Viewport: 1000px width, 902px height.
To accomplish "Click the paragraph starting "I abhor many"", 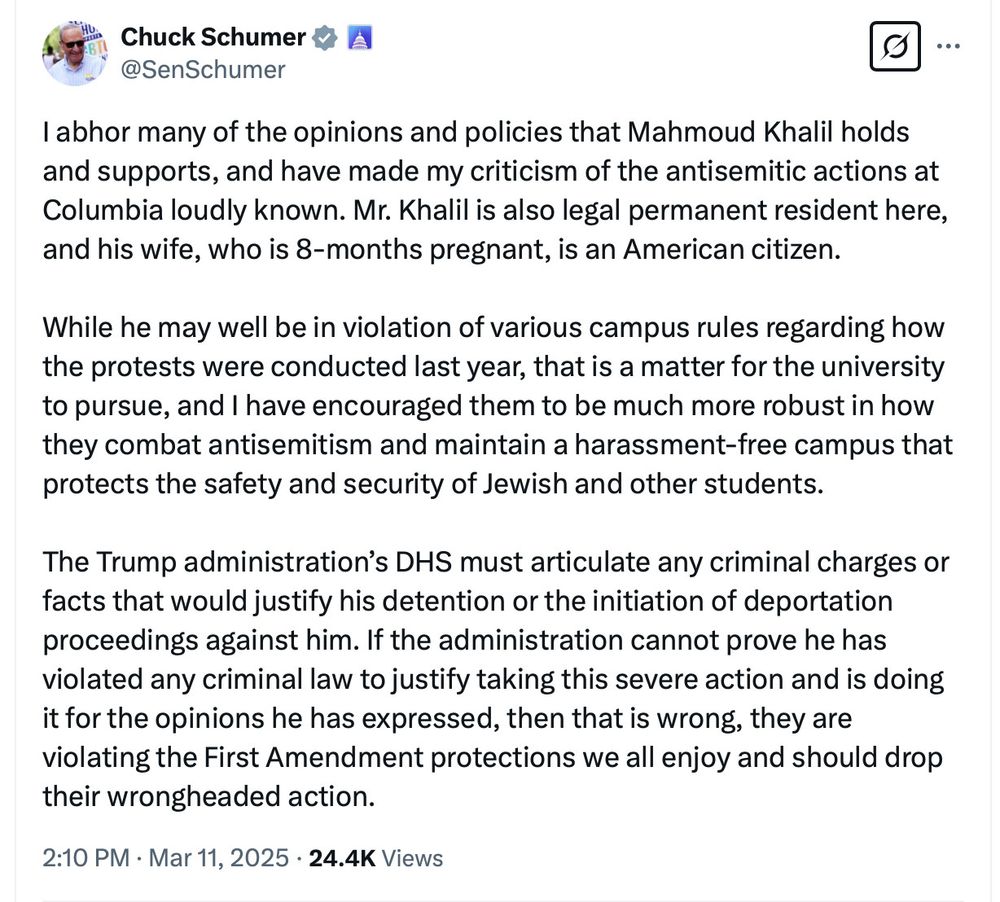I will click(496, 191).
